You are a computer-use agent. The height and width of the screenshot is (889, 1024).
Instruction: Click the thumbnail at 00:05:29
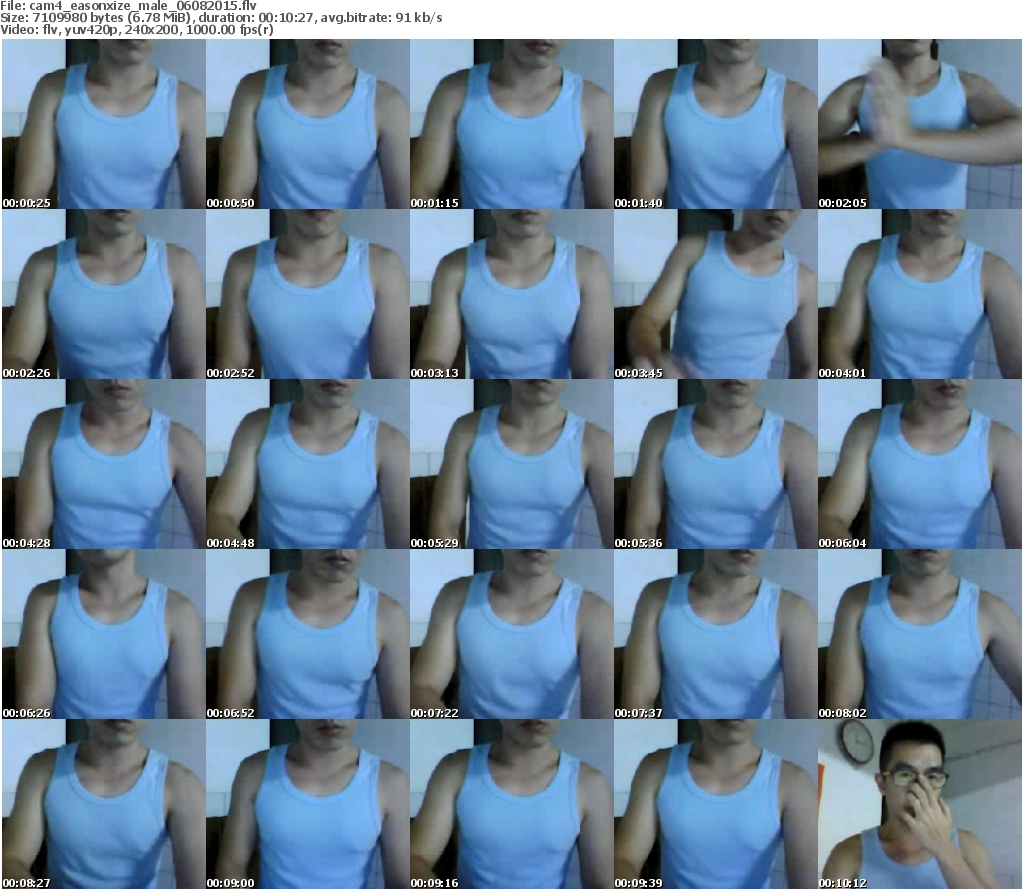coord(511,464)
